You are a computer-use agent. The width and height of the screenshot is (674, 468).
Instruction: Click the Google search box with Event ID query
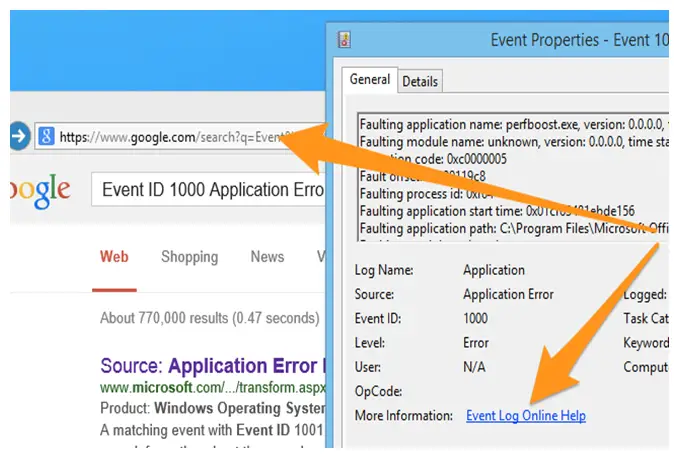(x=208, y=190)
